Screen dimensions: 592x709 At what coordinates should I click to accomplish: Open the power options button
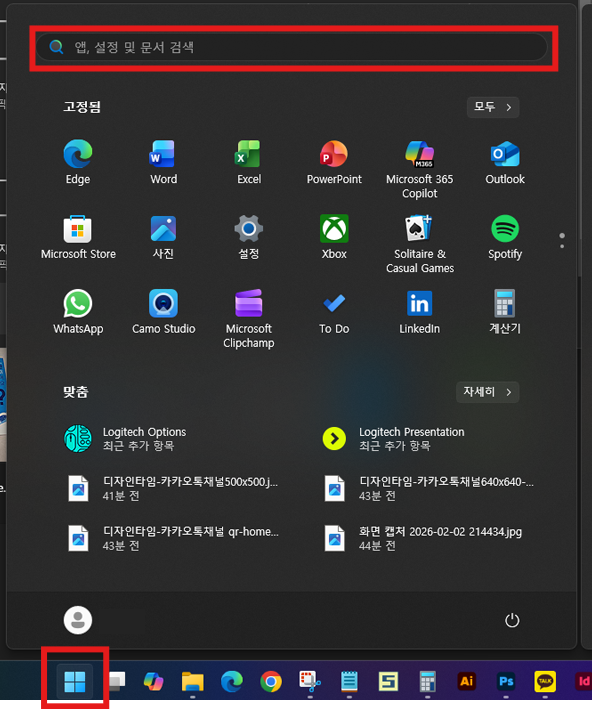[x=512, y=620]
